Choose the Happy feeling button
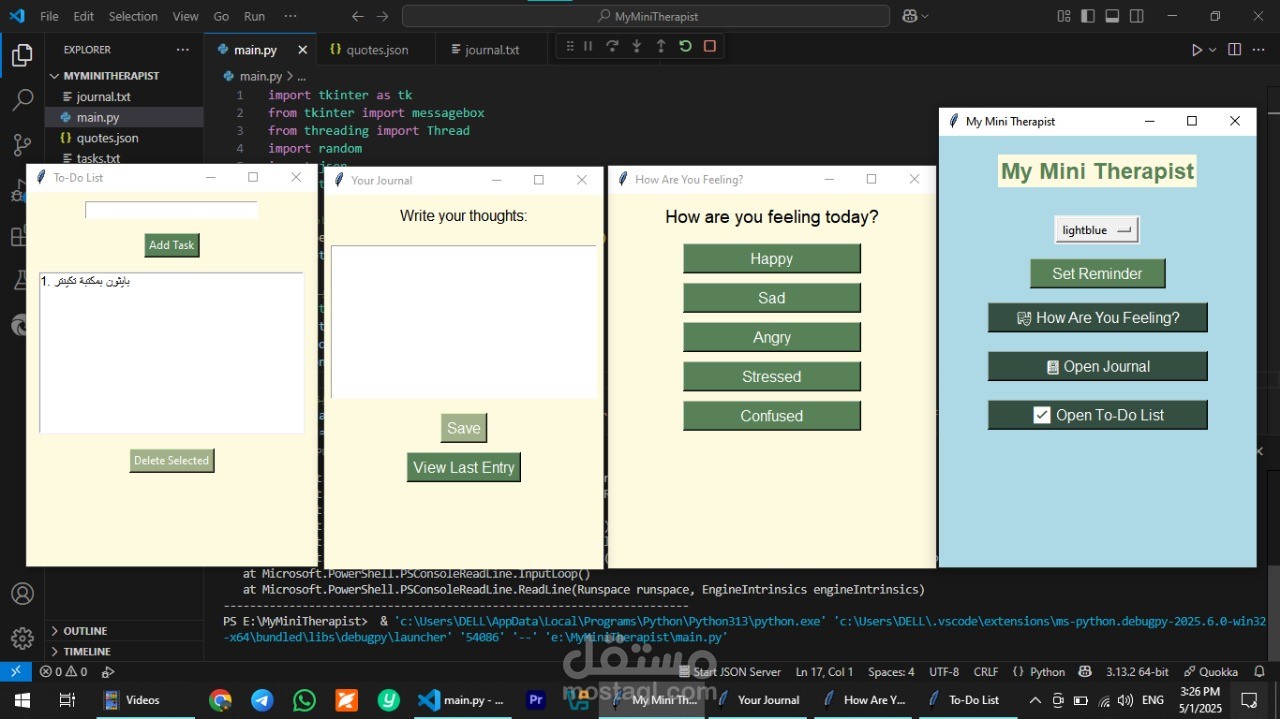Image resolution: width=1280 pixels, height=719 pixels. (772, 259)
